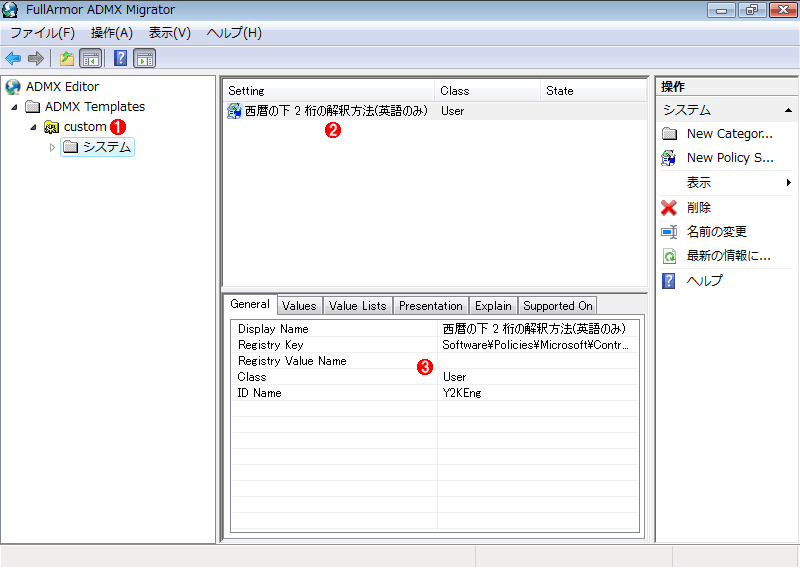Switch to the Presentation tab

[431, 306]
